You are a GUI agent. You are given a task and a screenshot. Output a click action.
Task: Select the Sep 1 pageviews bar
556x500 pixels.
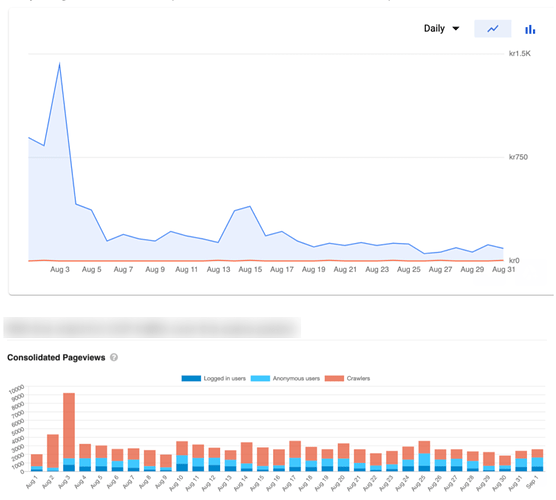pyautogui.click(x=537, y=460)
